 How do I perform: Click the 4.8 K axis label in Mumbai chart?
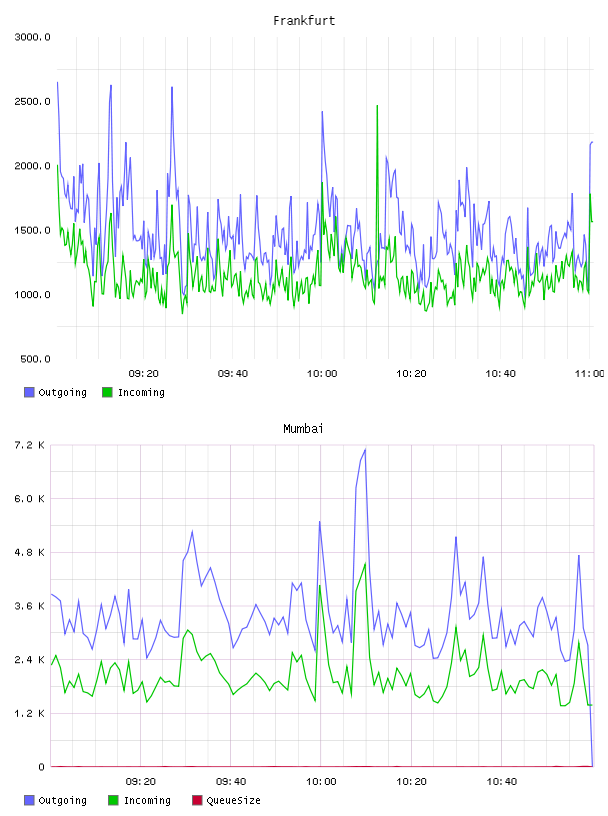pos(30,553)
